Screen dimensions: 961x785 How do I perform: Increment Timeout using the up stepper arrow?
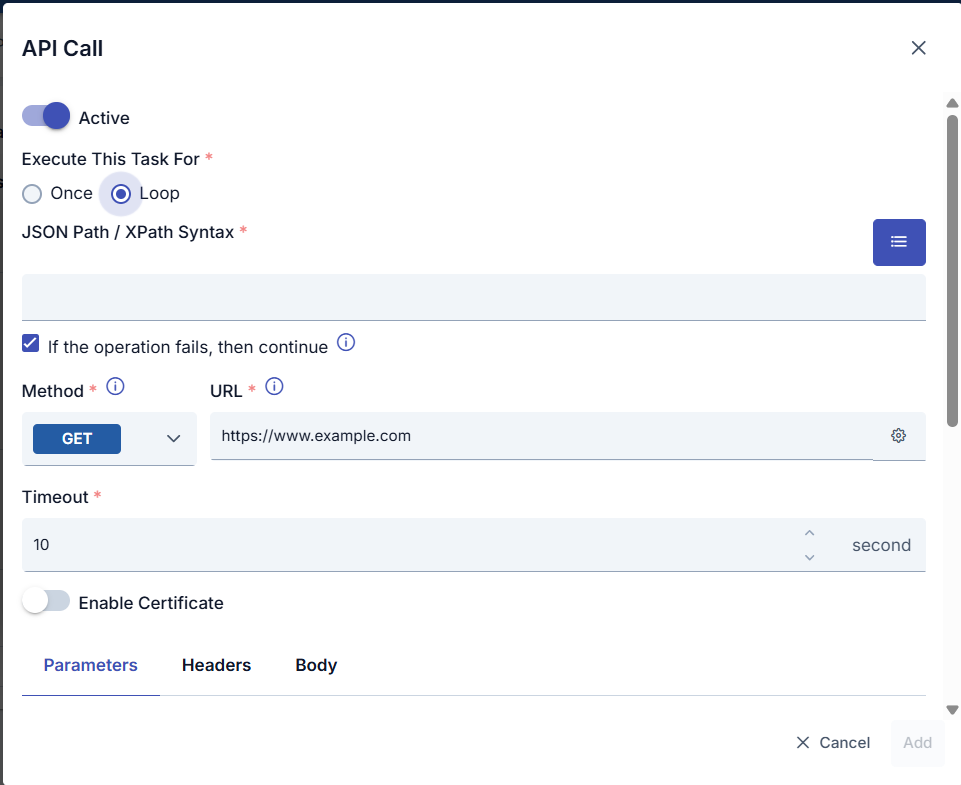(809, 532)
